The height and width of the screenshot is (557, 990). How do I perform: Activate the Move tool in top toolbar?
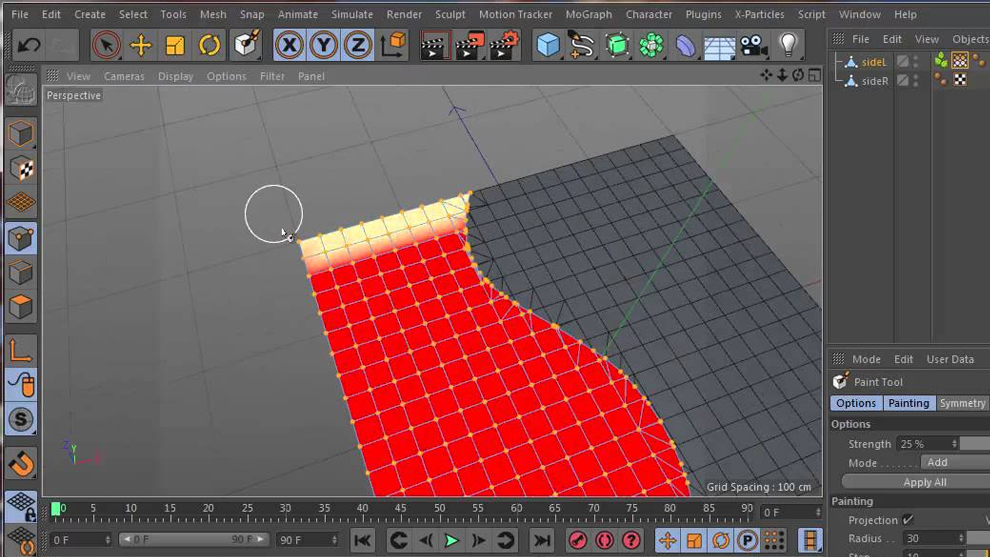(141, 45)
